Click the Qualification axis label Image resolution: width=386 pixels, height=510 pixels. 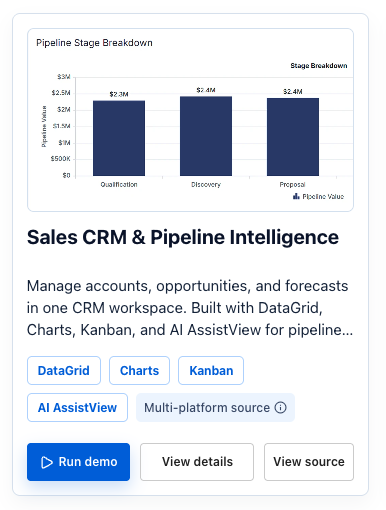[x=119, y=184]
